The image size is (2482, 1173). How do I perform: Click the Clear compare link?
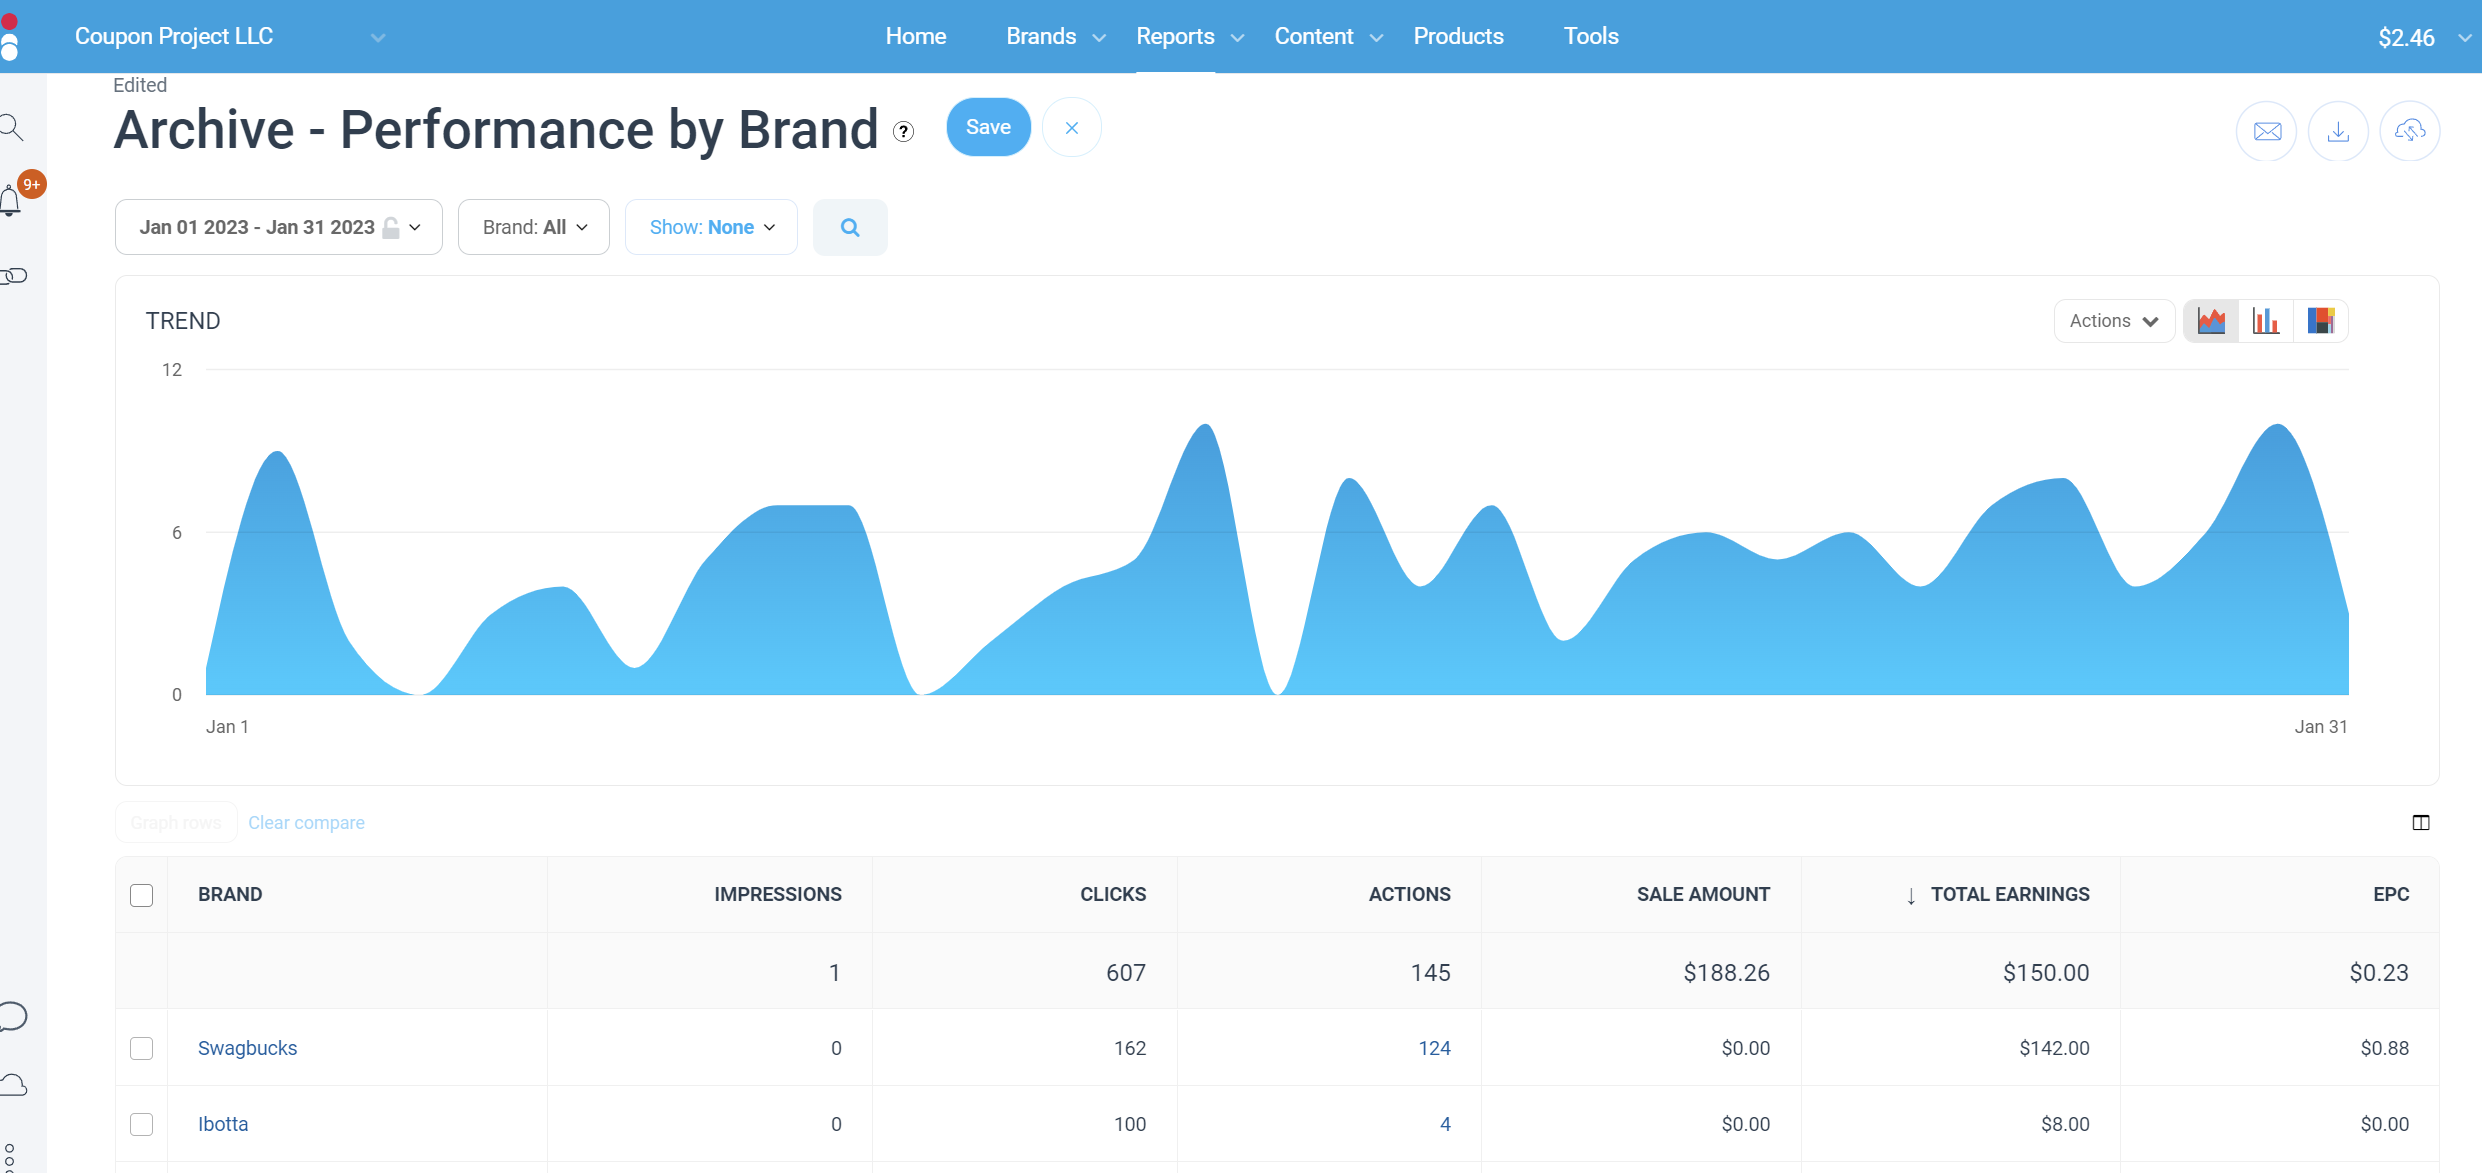point(306,822)
